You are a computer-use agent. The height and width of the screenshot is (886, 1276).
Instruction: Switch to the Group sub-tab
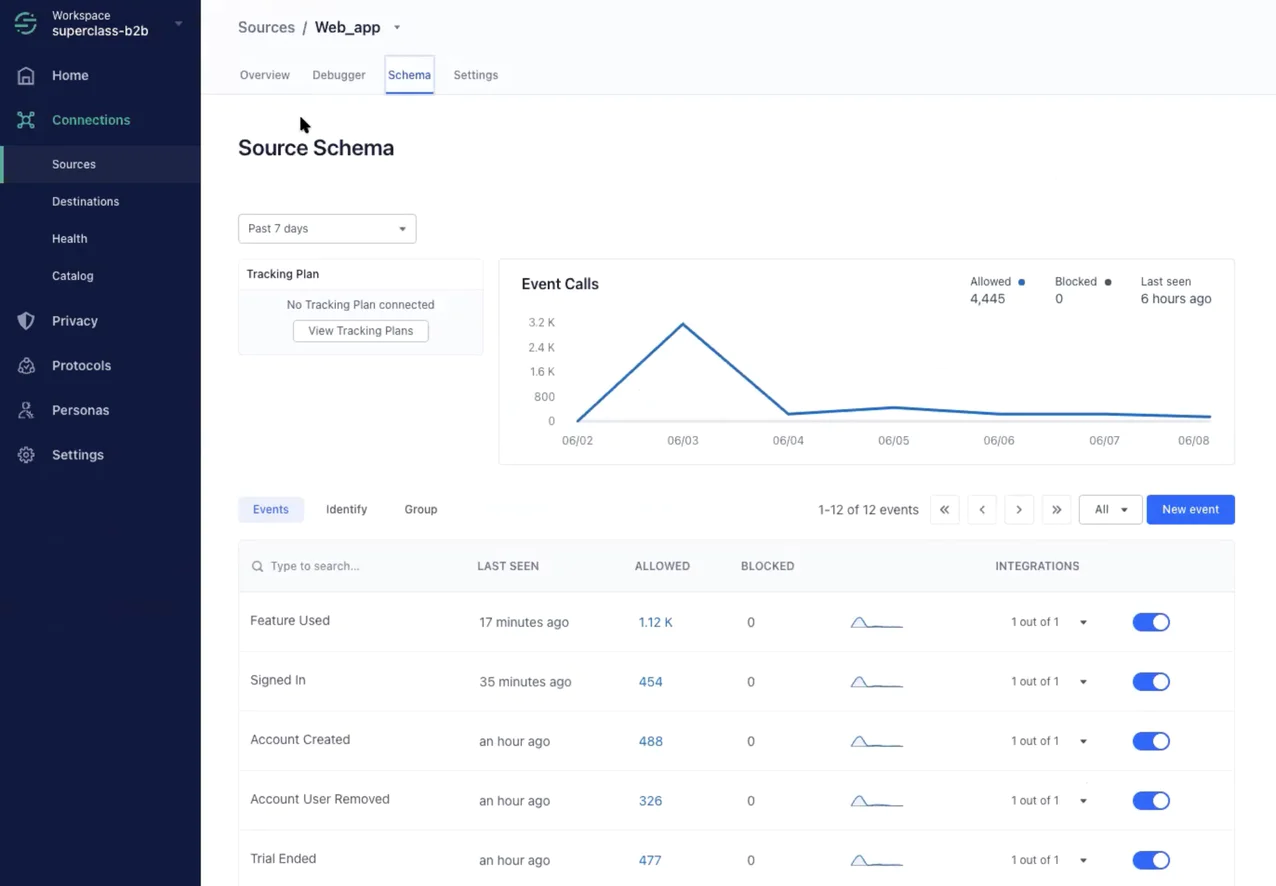[x=421, y=510]
